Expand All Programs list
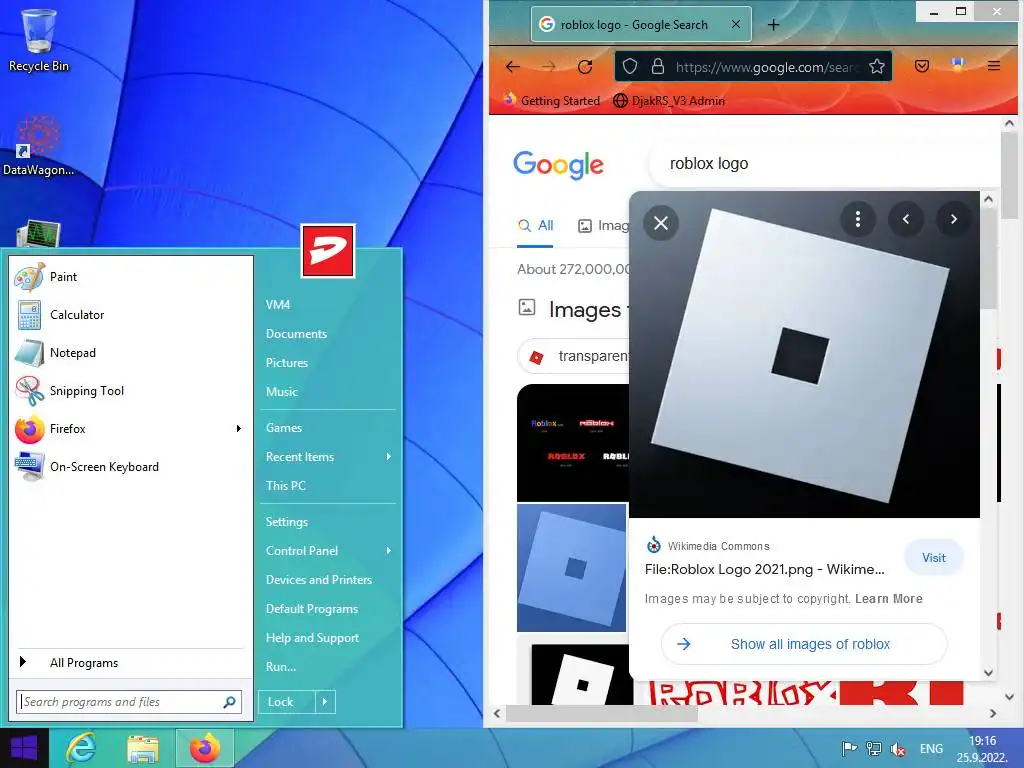1024x768 pixels. [130, 663]
